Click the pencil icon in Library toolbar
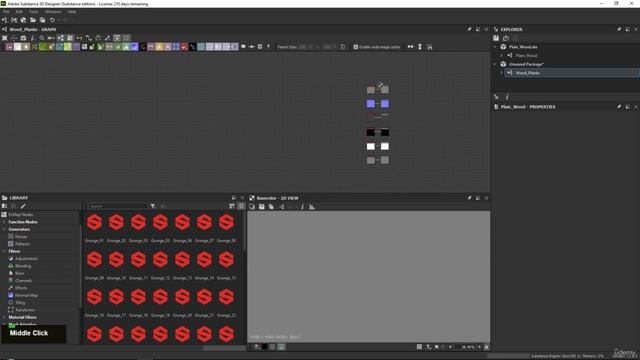Screen dimensions: 640x360 pyautogui.click(x=23, y=206)
